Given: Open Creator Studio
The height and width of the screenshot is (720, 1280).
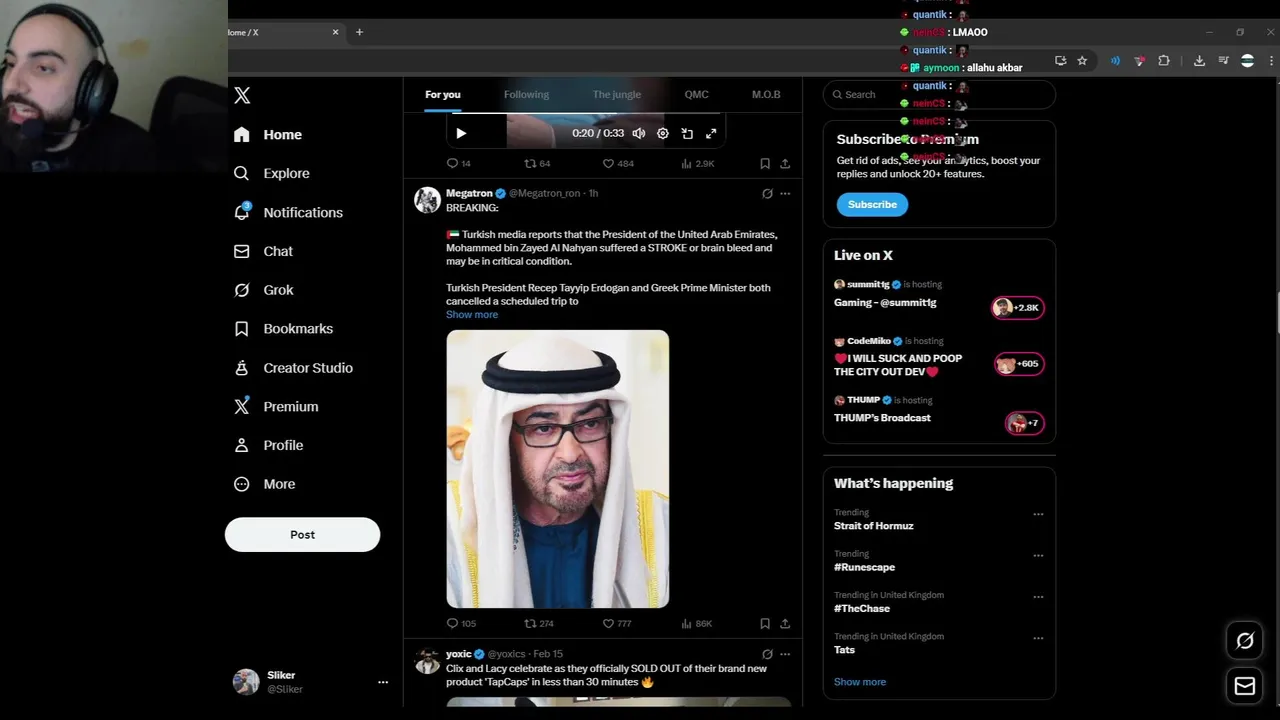Looking at the screenshot, I should [293, 367].
